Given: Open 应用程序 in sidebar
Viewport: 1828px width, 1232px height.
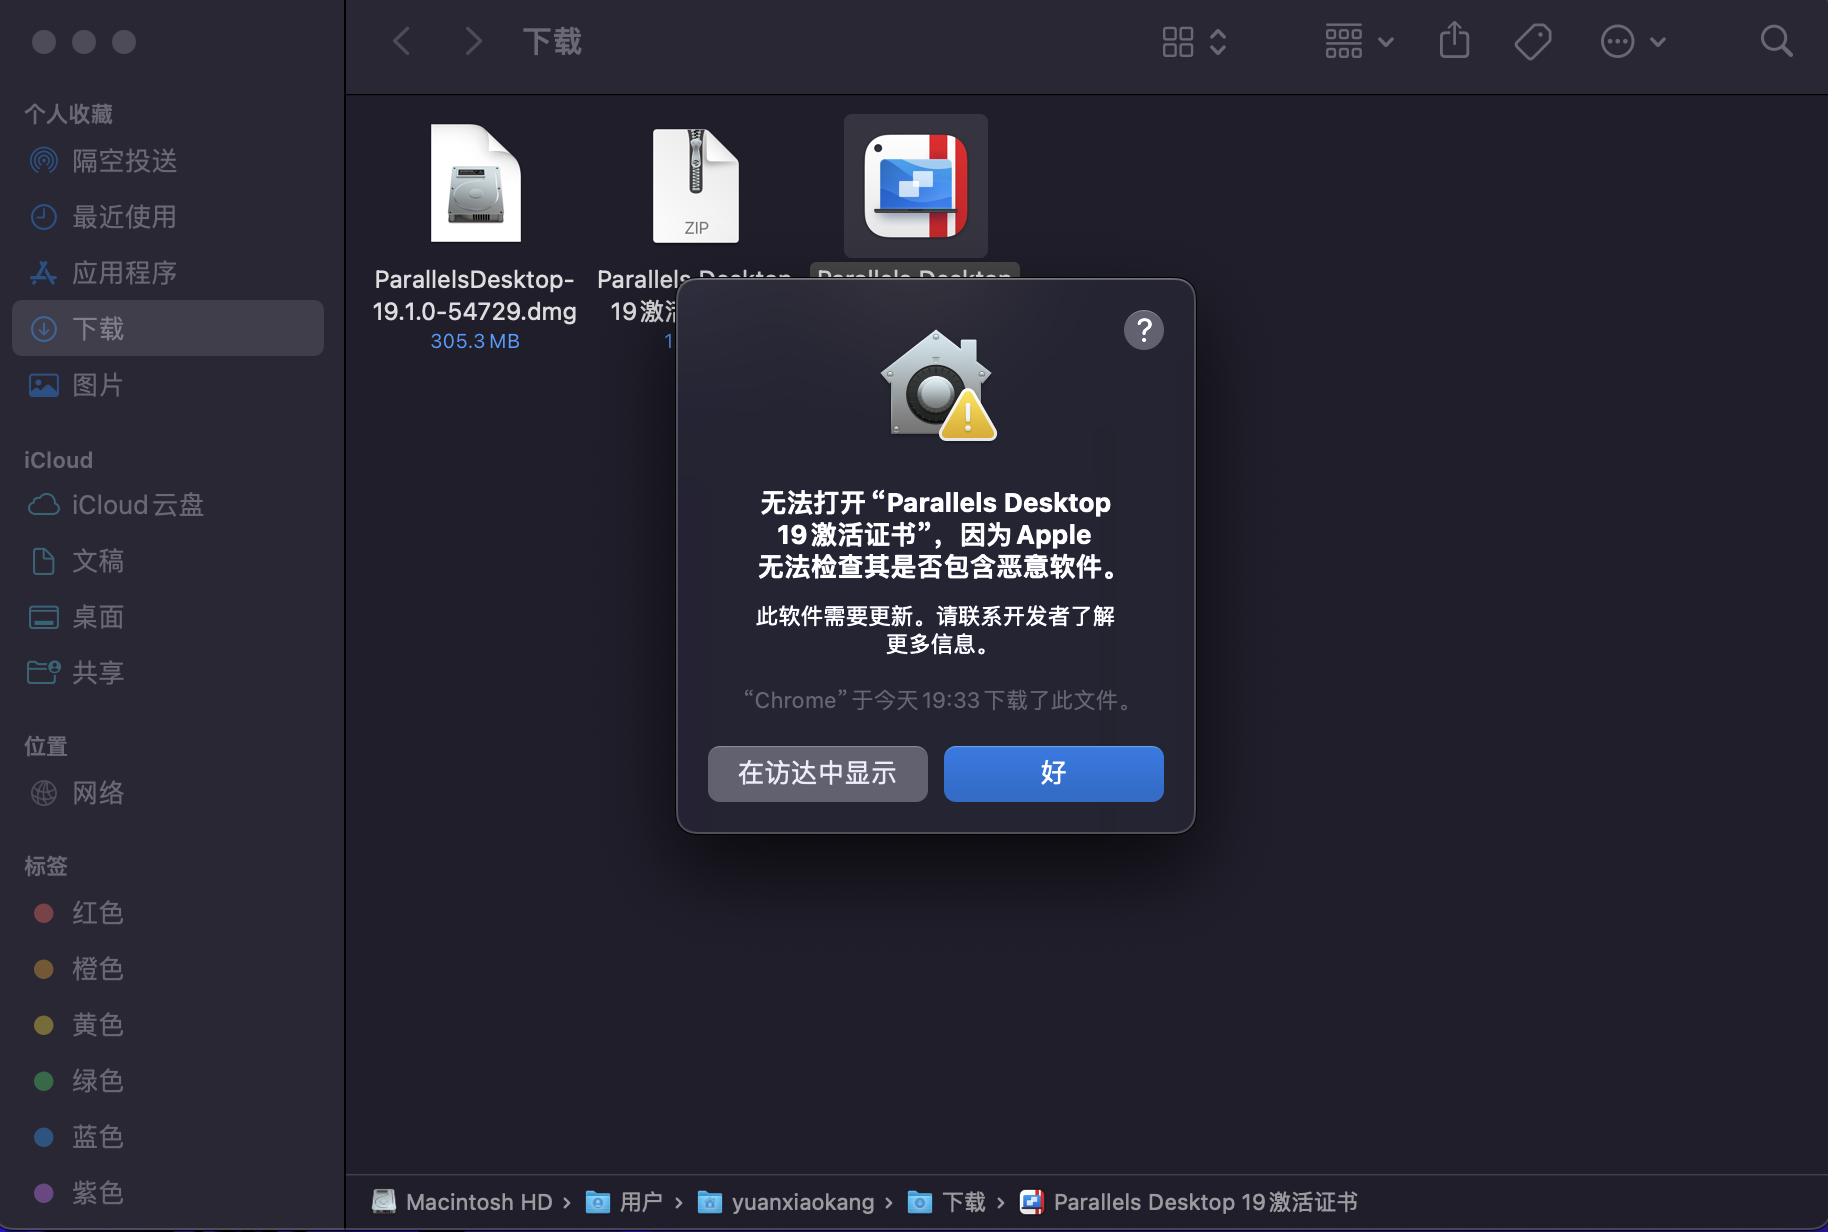Looking at the screenshot, I should [x=168, y=272].
